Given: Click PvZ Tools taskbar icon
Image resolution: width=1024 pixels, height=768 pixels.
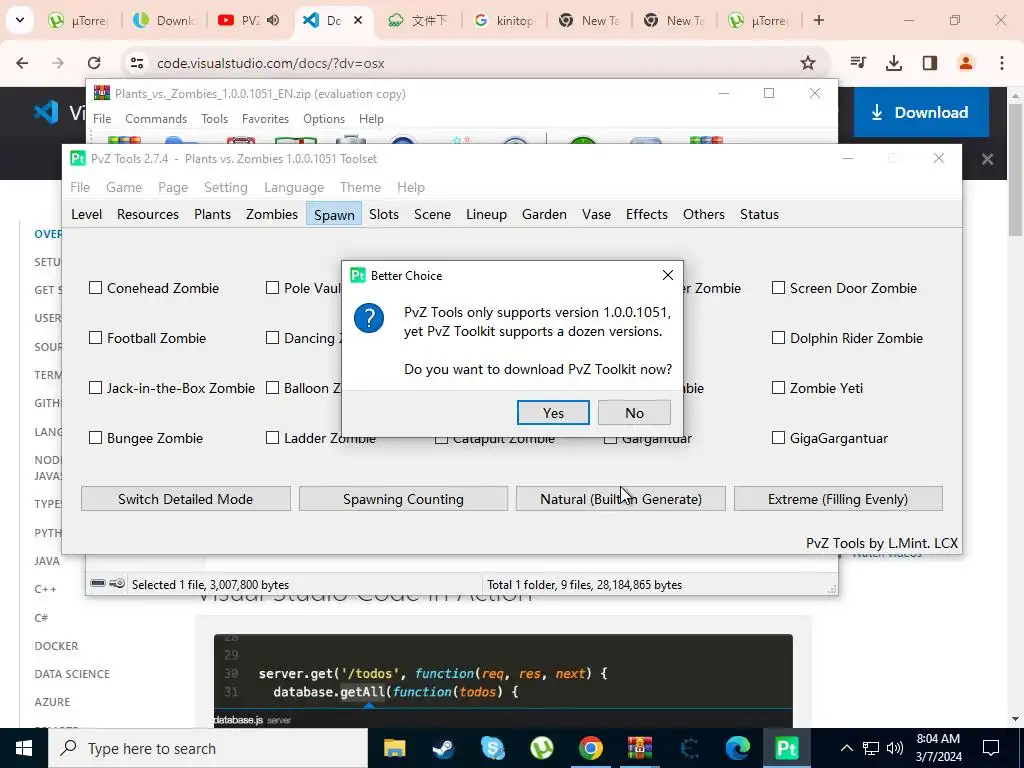Looking at the screenshot, I should (x=787, y=748).
